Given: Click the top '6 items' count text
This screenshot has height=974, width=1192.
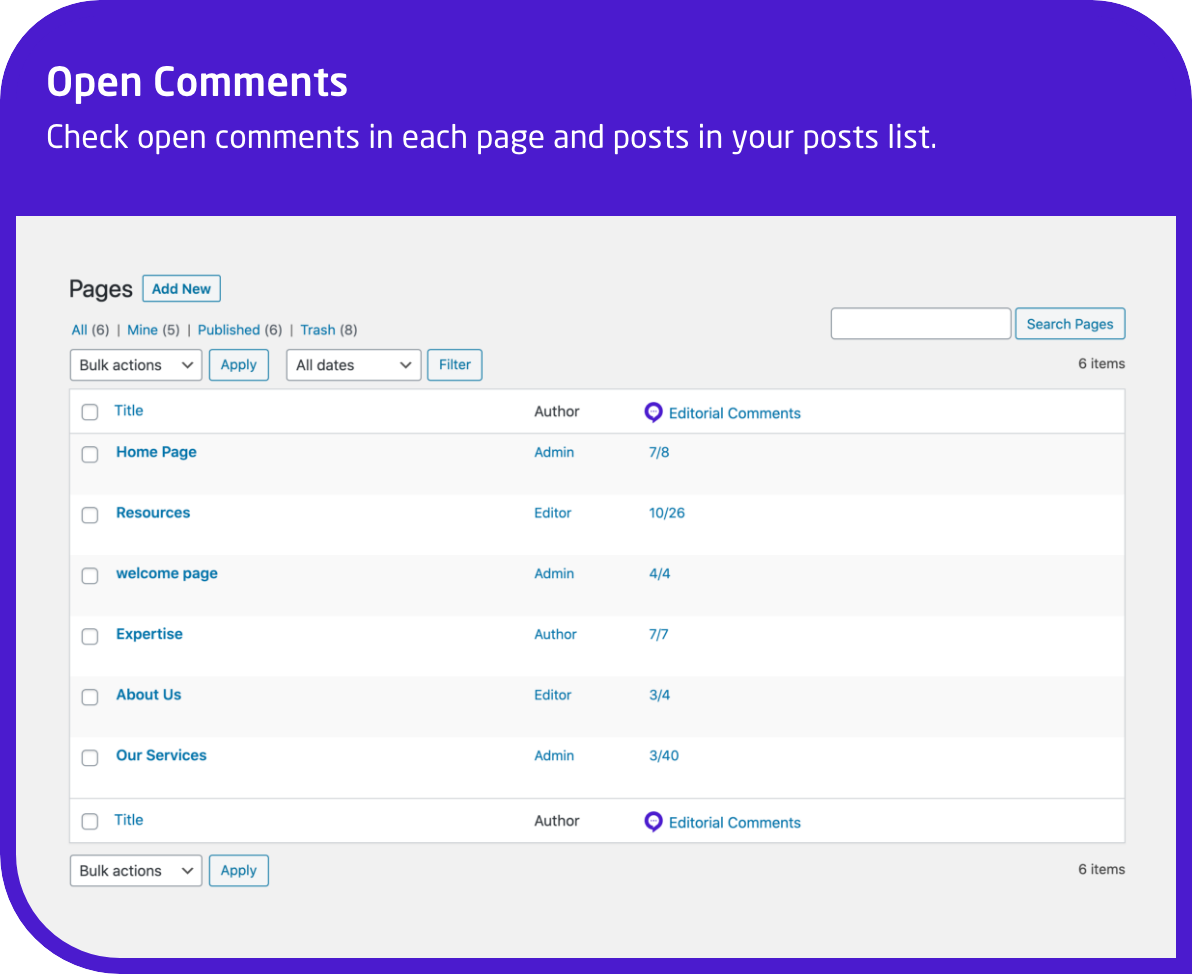Looking at the screenshot, I should (1102, 363).
